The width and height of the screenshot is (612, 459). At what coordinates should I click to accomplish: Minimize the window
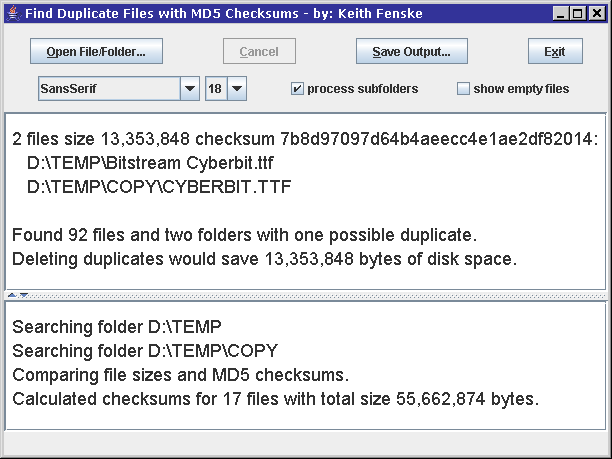pyautogui.click(x=561, y=14)
